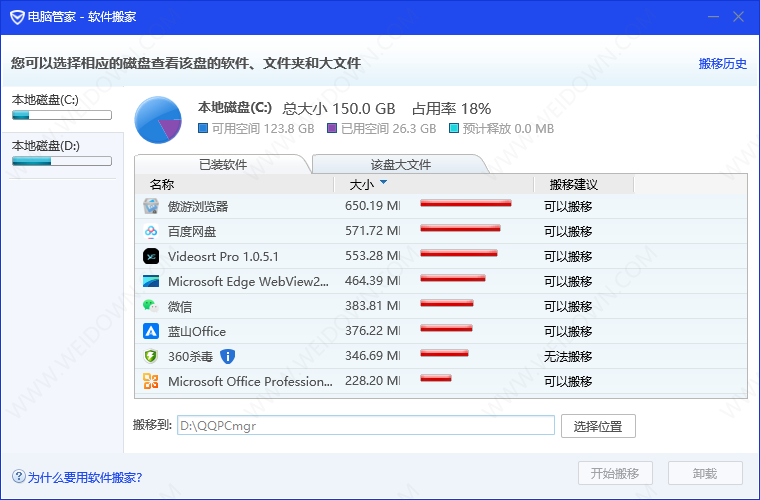Open the blue info badge beside 360杀毒
760x500 pixels.
(x=227, y=357)
